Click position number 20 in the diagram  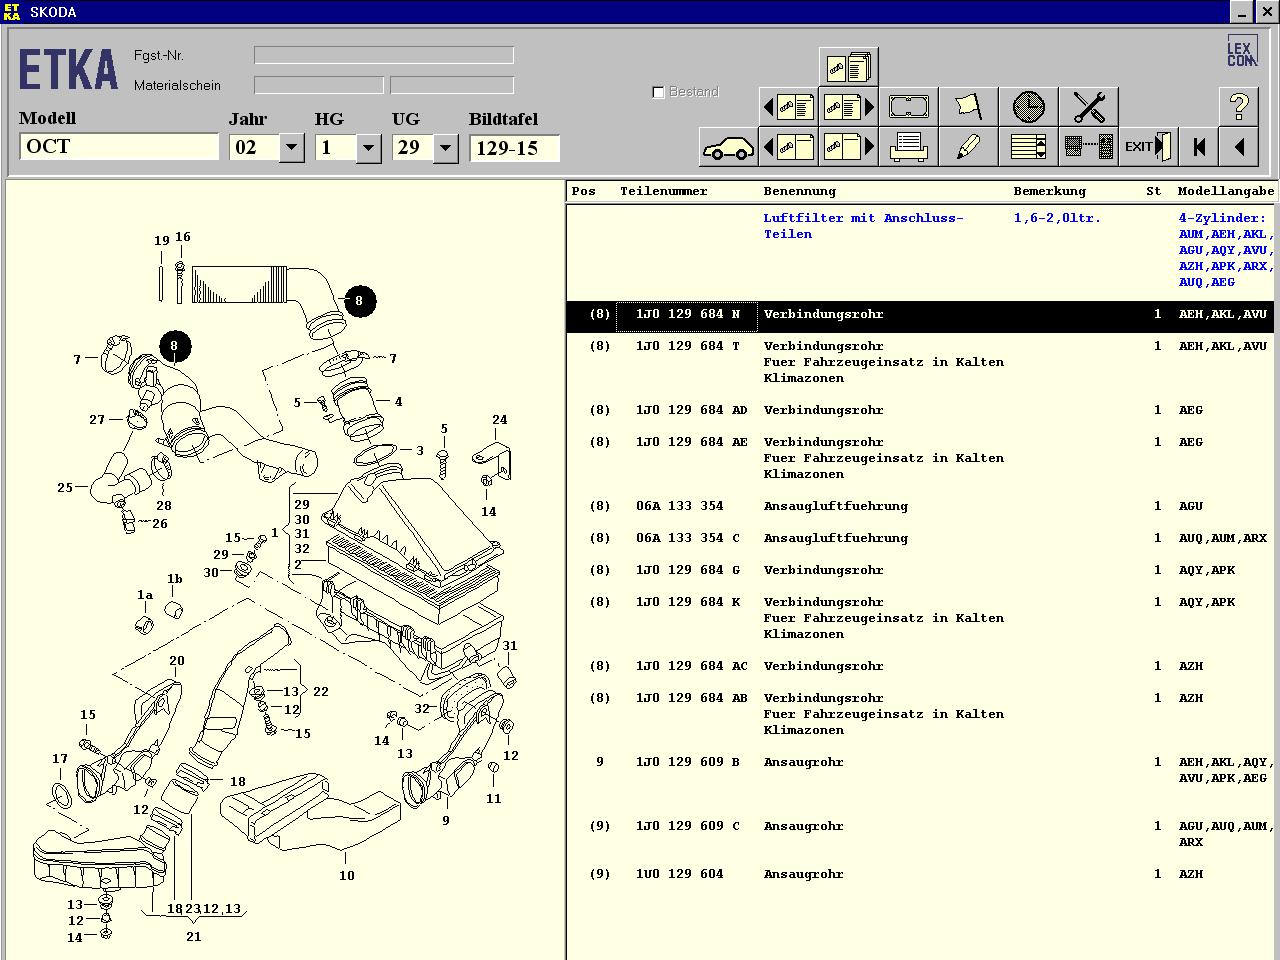176,660
